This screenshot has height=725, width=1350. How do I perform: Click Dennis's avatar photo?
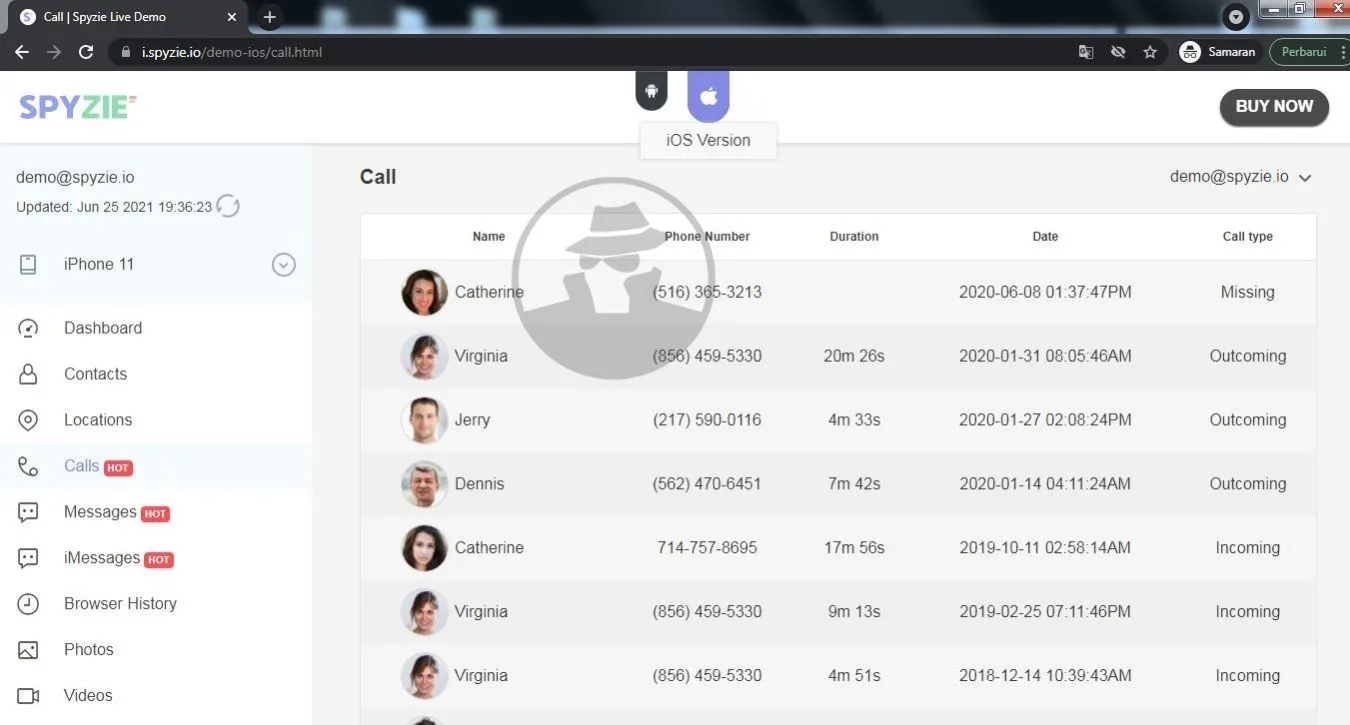(x=424, y=484)
